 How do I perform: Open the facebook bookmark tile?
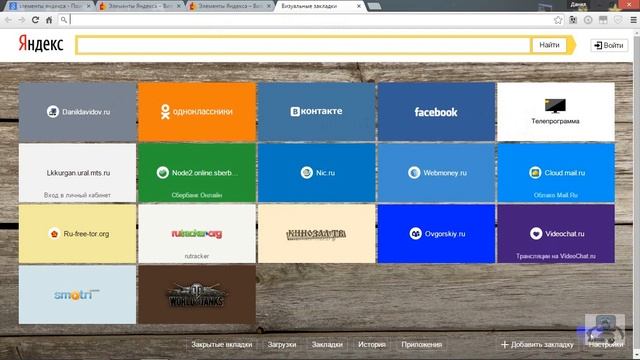(x=436, y=112)
